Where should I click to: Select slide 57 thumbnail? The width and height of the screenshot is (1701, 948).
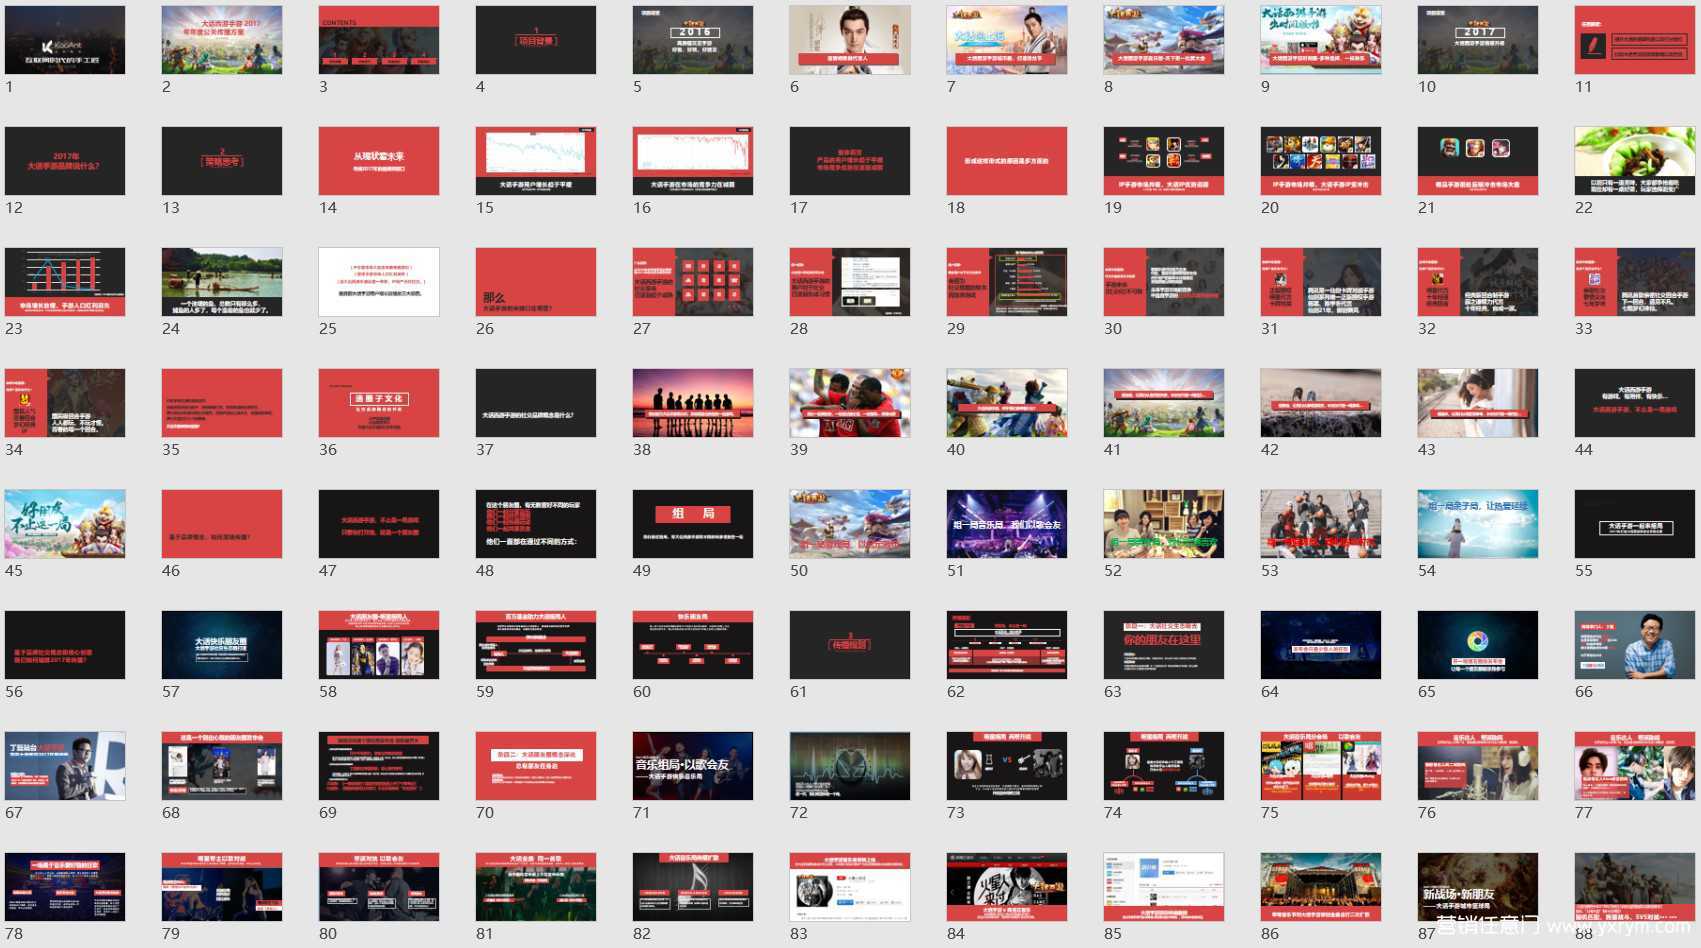pos(222,645)
